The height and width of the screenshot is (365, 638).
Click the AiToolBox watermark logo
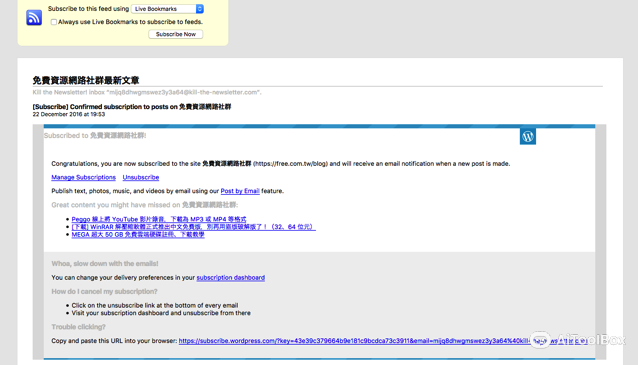[578, 340]
